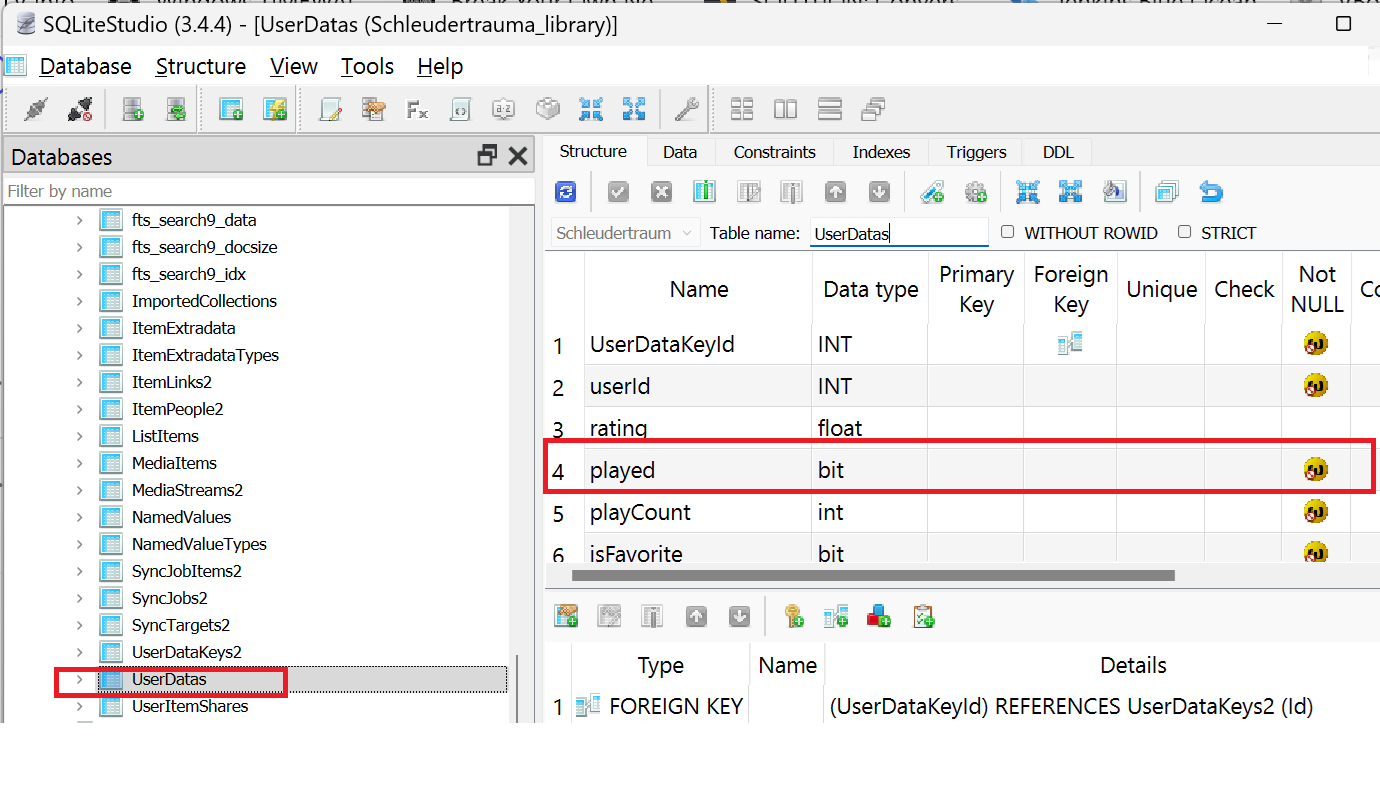Select the playCount column name cell
This screenshot has width=1380, height=808.
(699, 512)
